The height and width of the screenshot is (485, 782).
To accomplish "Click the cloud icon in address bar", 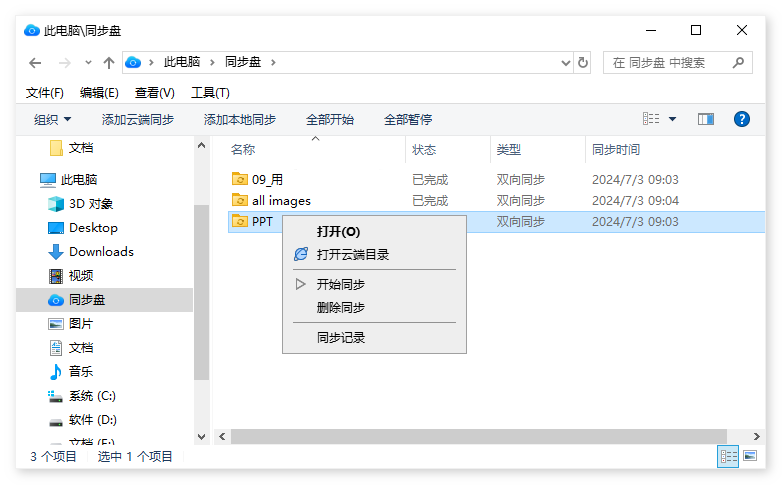I will click(133, 62).
